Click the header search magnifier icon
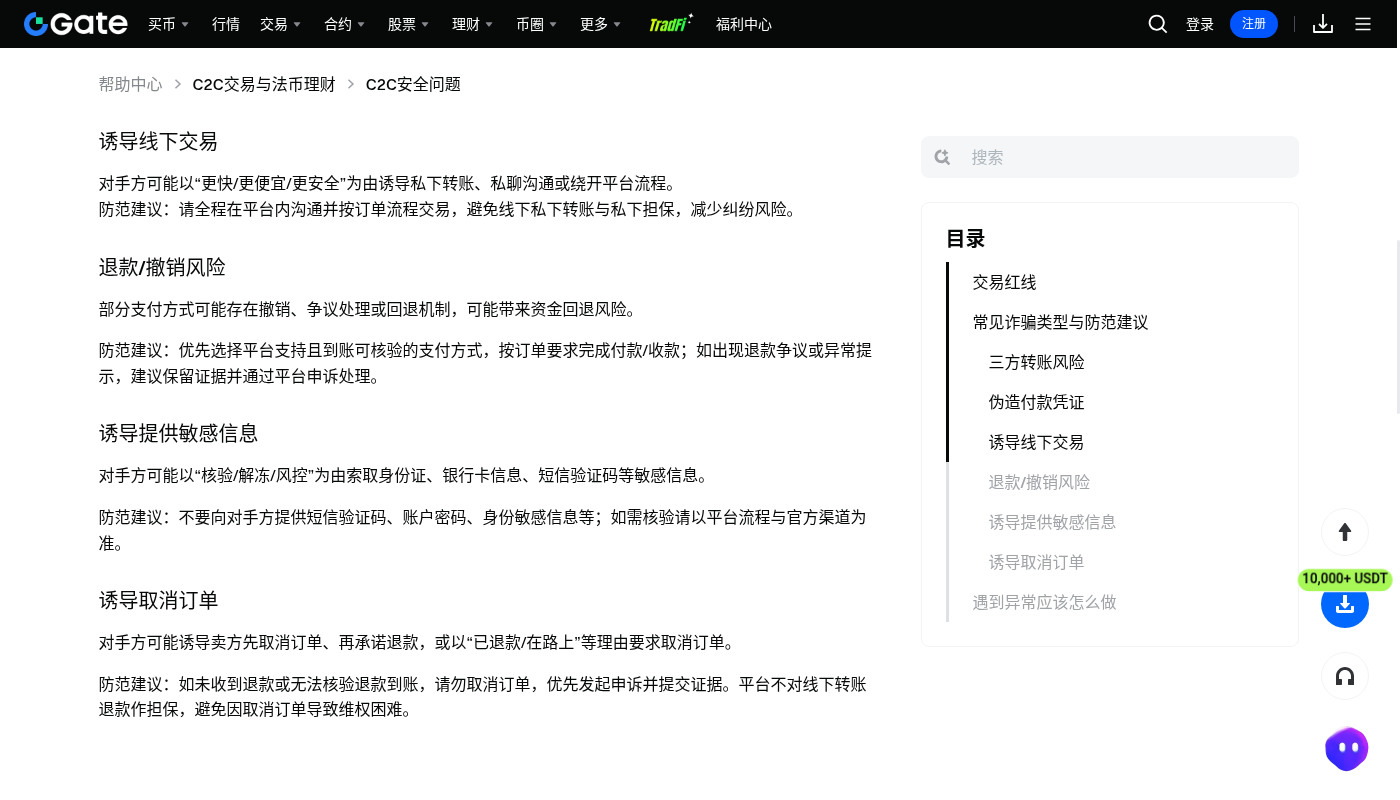The image size is (1400, 800). click(1158, 24)
